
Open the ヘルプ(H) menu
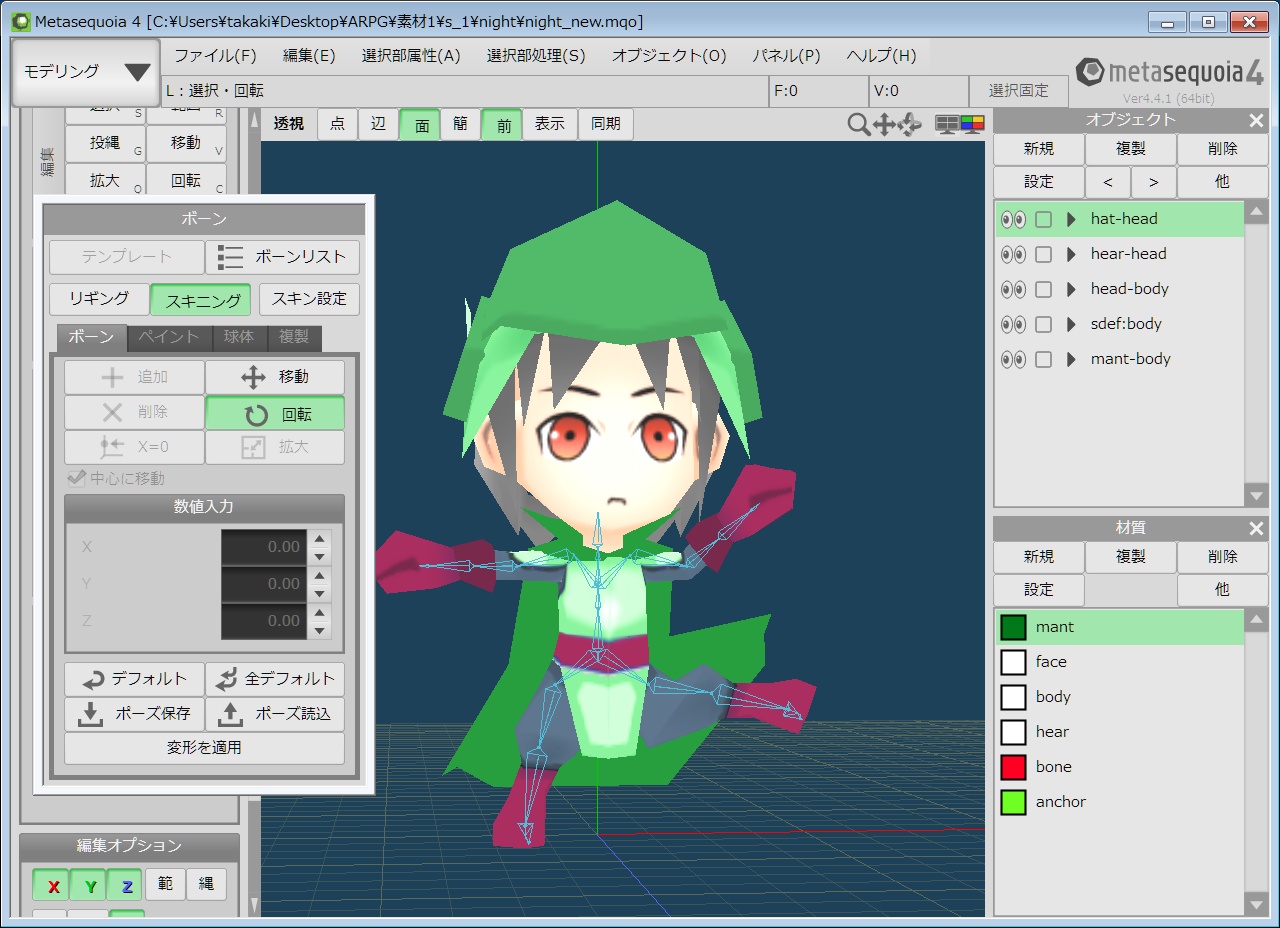(x=881, y=56)
